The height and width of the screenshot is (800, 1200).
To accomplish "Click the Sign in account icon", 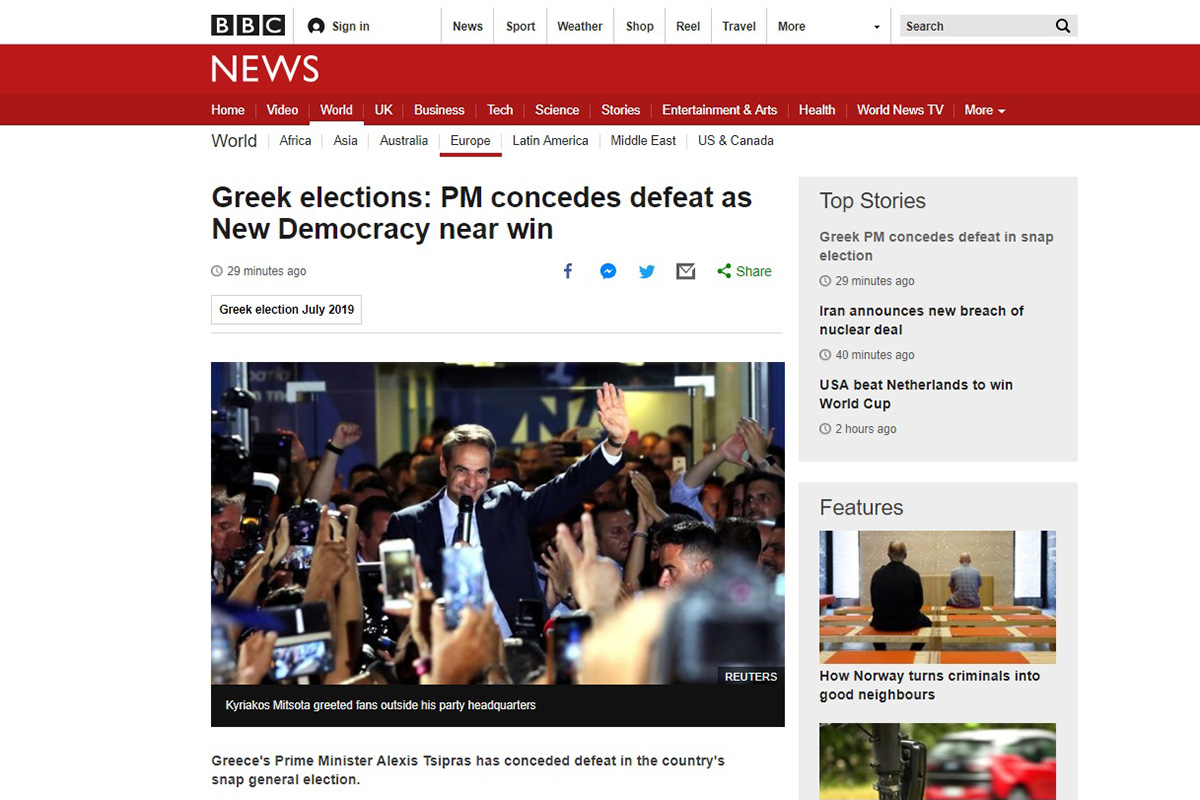I will 316,26.
